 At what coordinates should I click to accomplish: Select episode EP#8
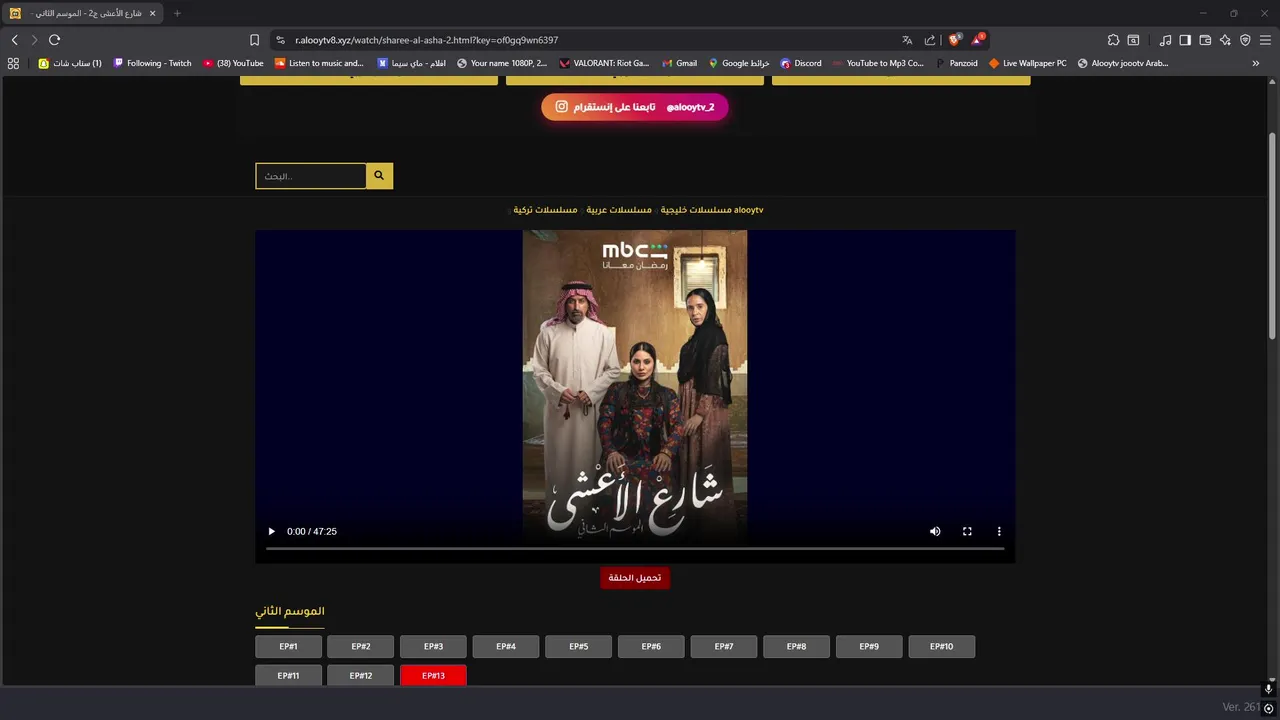coord(796,647)
